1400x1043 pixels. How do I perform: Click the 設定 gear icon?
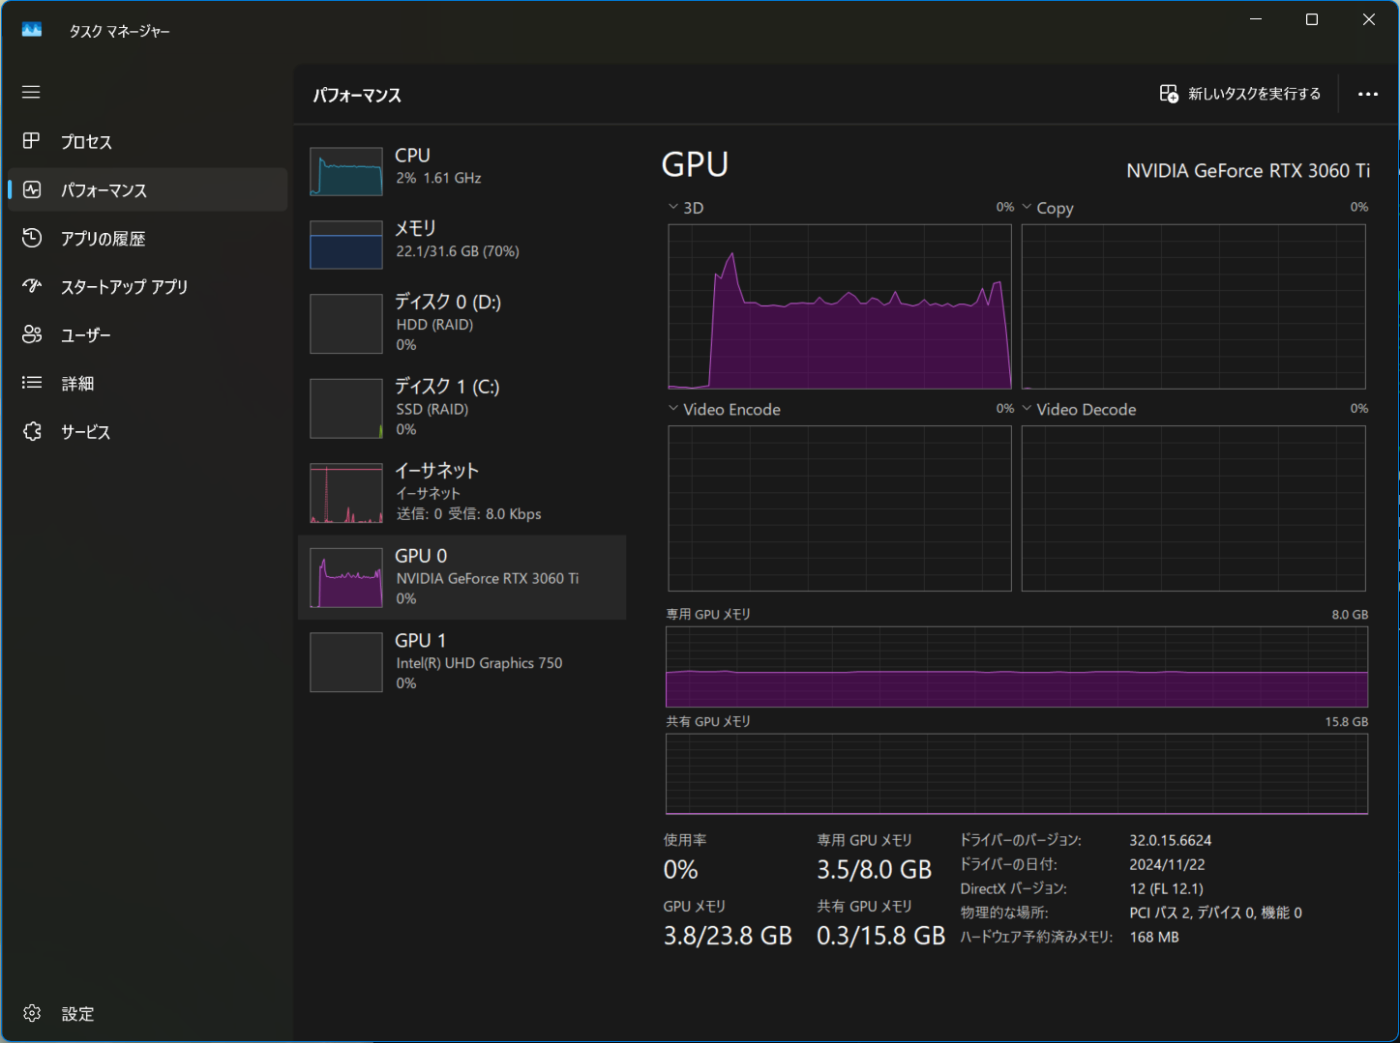32,1013
